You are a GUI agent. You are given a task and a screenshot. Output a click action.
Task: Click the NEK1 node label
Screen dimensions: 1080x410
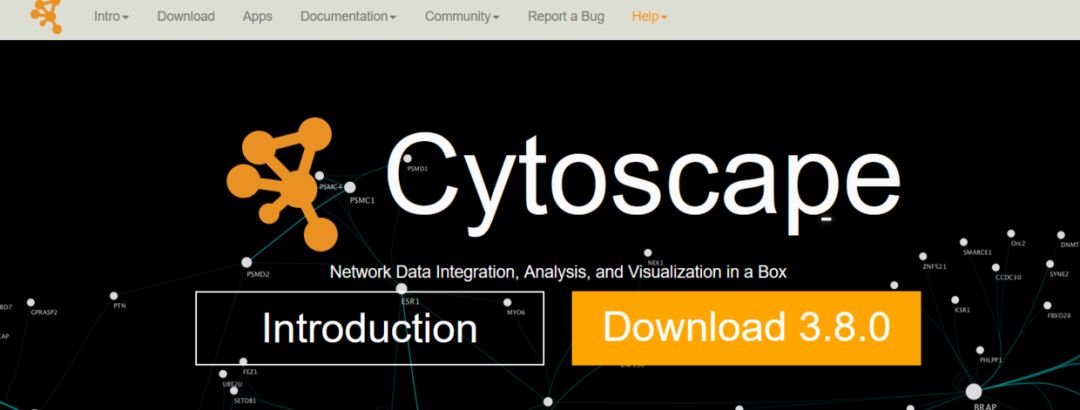656,263
